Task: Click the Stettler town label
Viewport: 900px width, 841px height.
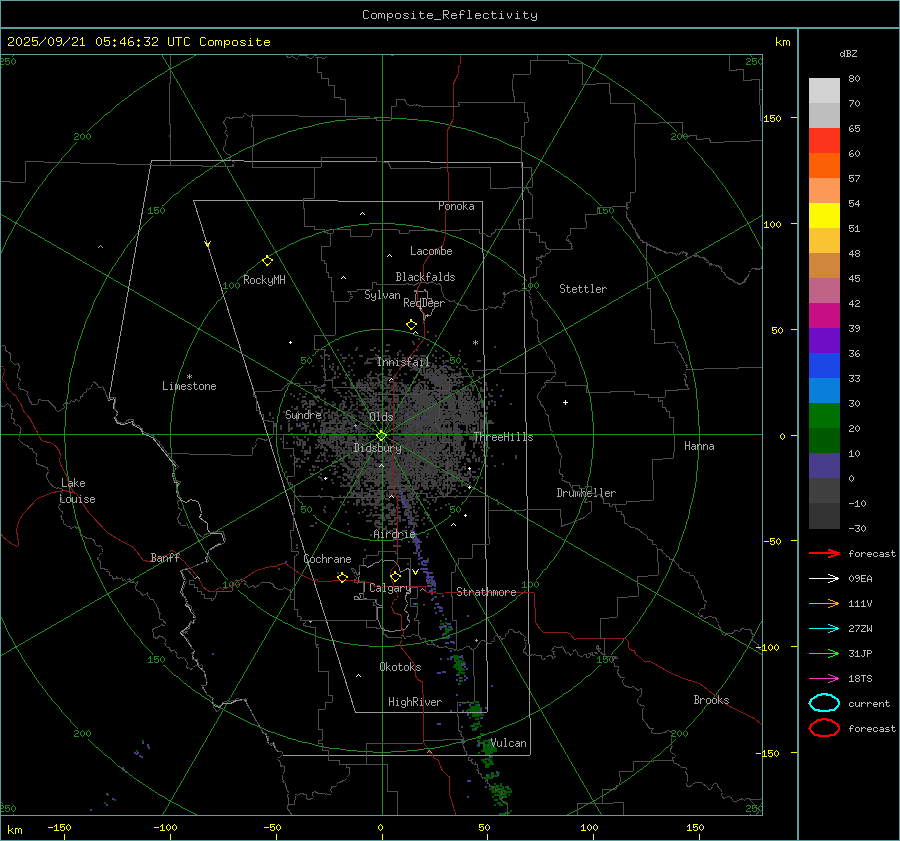Action: click(x=582, y=289)
